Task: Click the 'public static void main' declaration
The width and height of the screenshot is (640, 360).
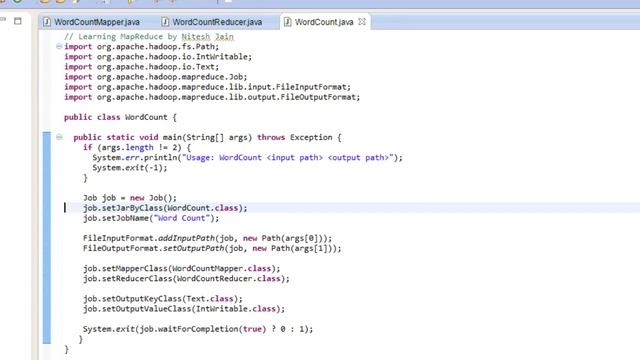Action: point(207,137)
